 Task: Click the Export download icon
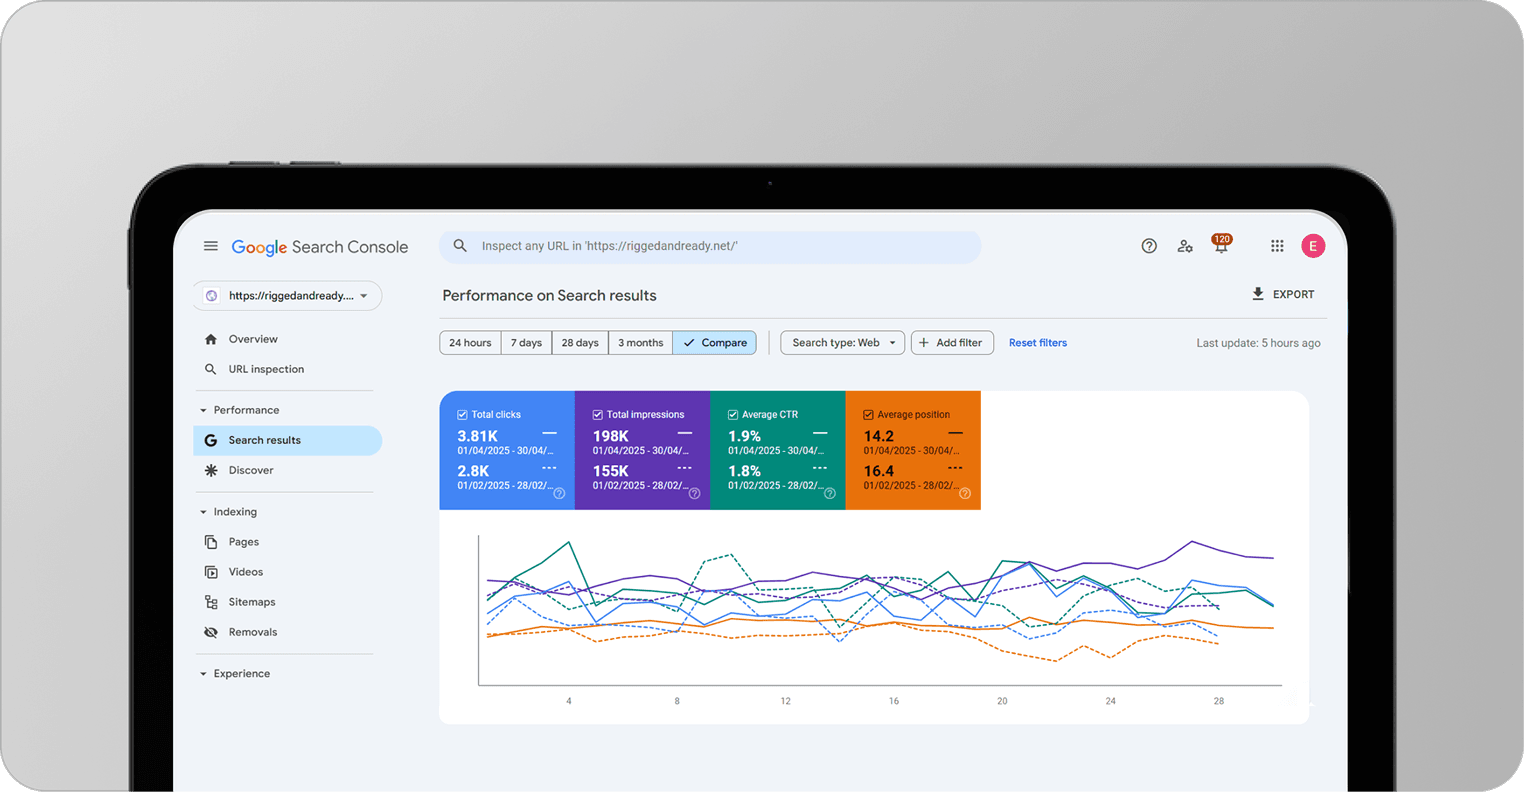(x=1258, y=294)
